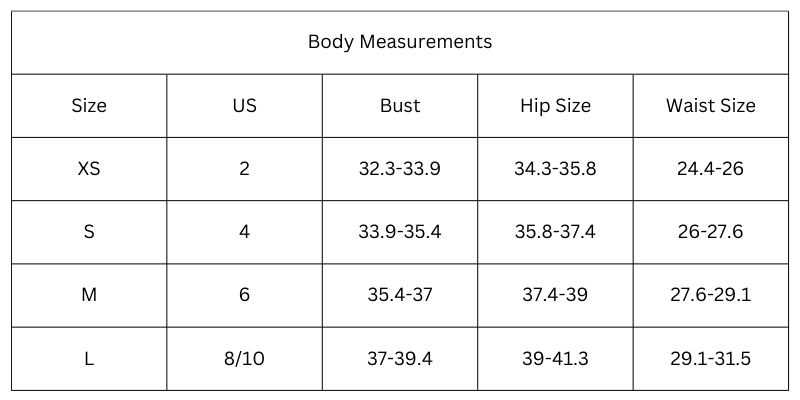This screenshot has width=800, height=400.
Task: Click waist measurement 24.4-26
Action: click(710, 169)
